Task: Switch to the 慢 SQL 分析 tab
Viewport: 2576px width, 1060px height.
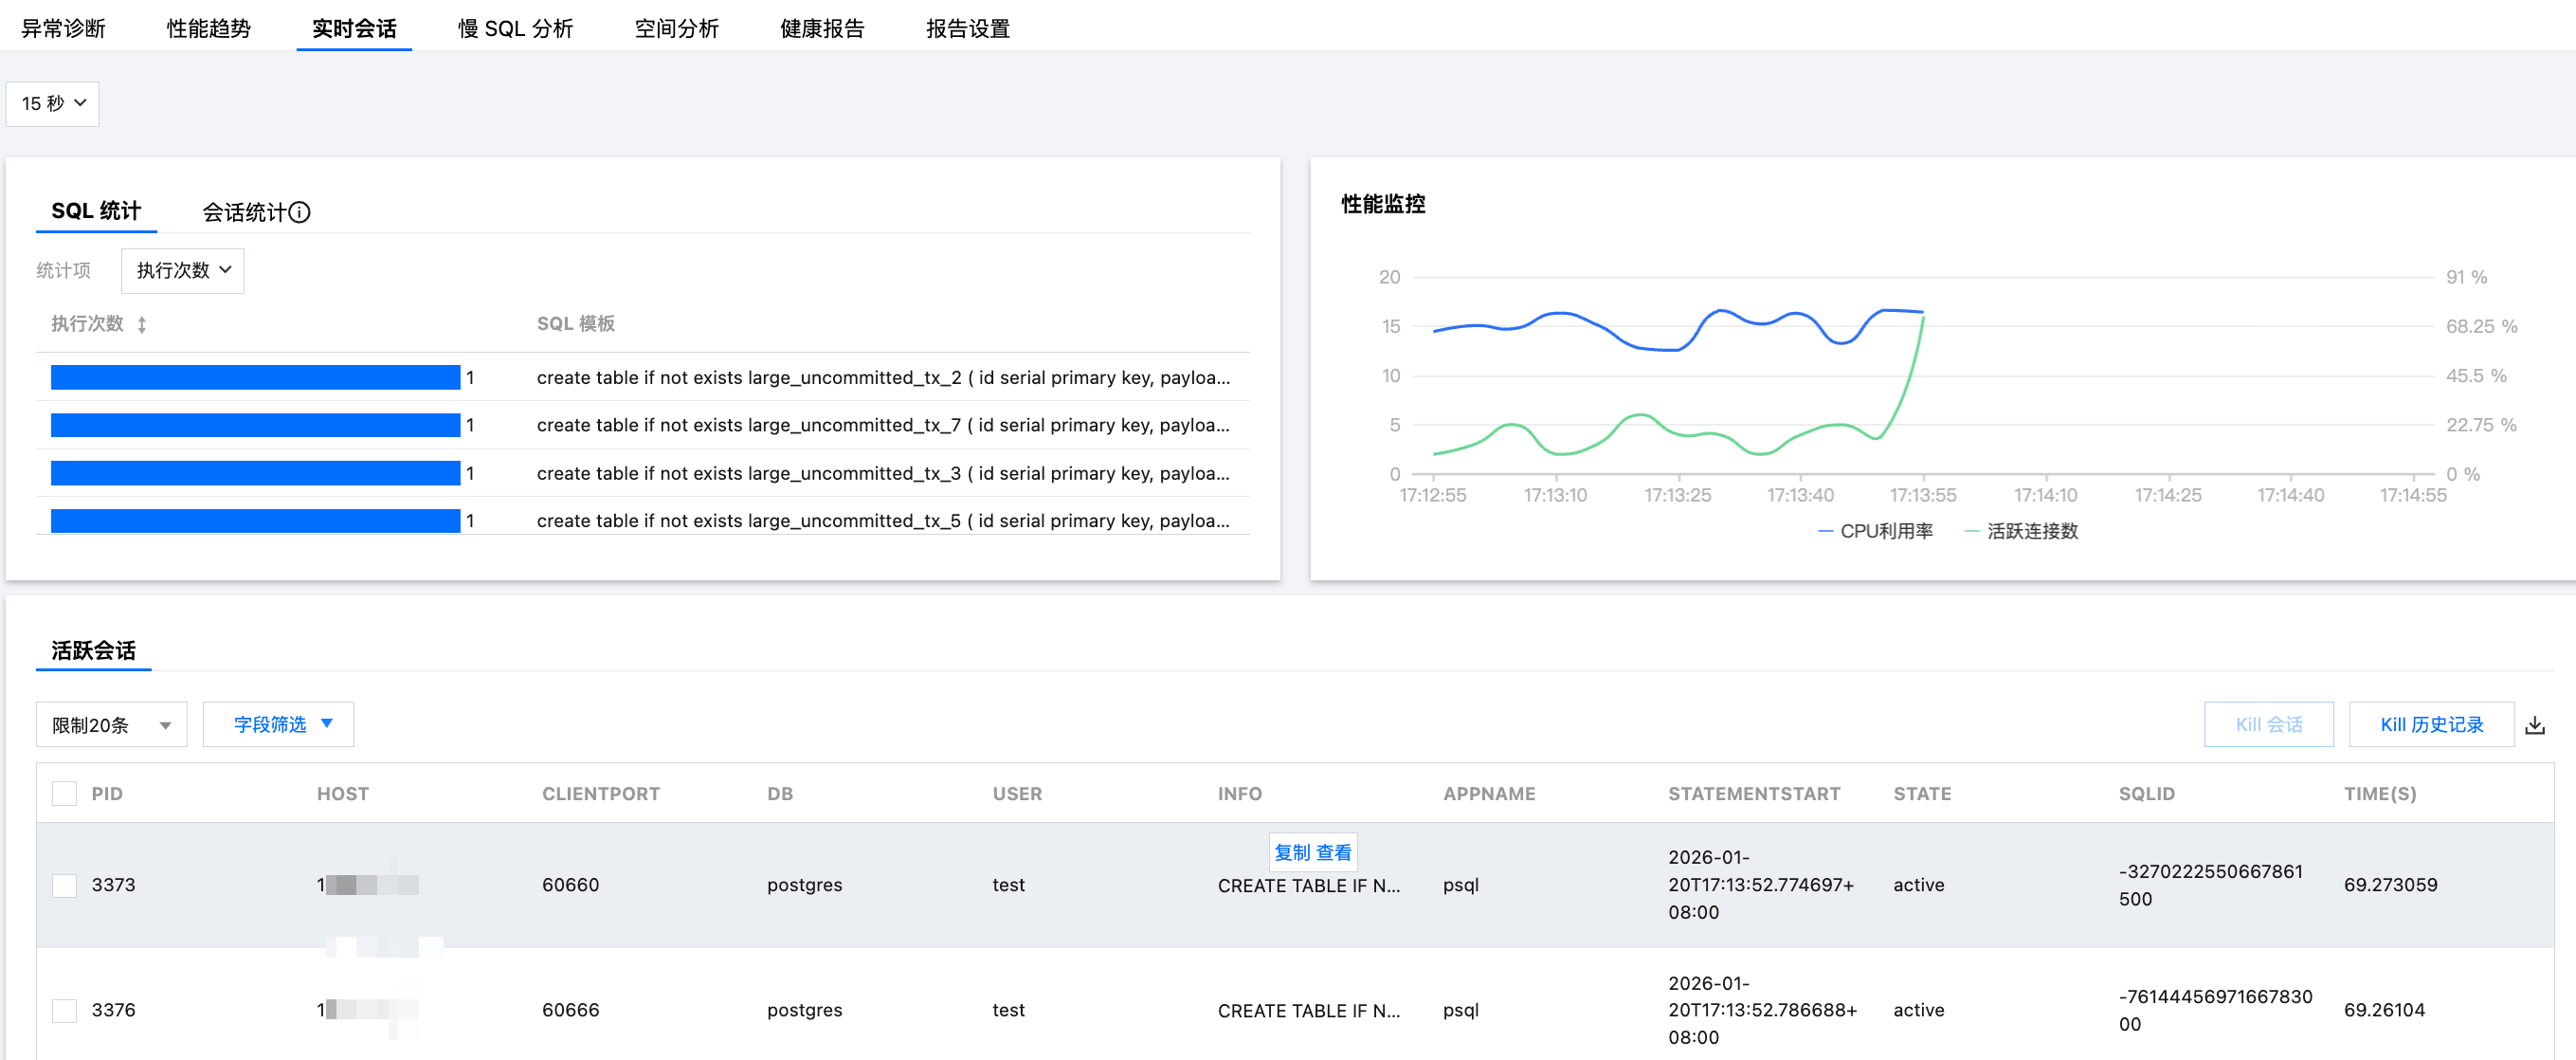Action: pyautogui.click(x=515, y=28)
